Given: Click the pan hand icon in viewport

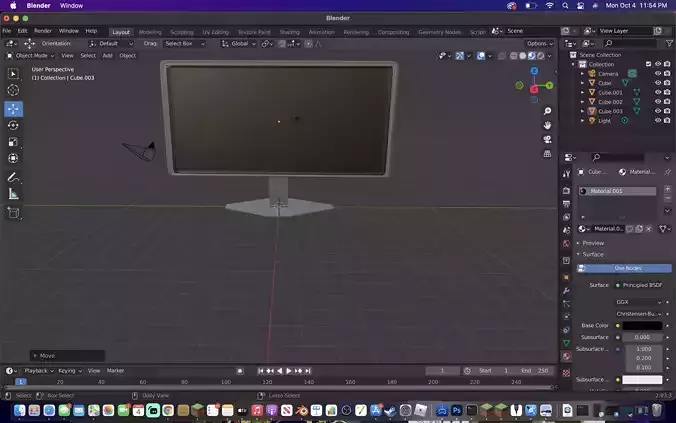Looking at the screenshot, I should [547, 125].
